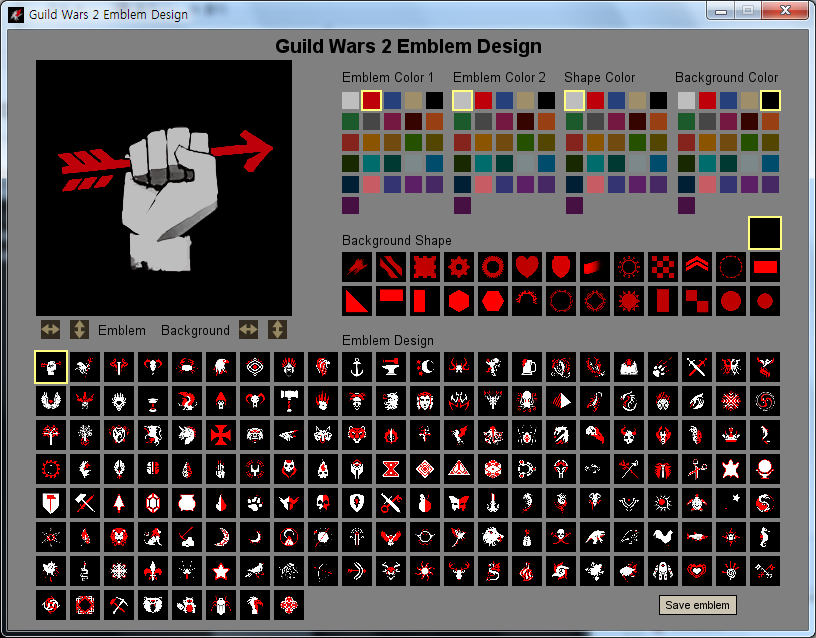Pick the crown emblem design
The image size is (816, 638).
click(731, 435)
